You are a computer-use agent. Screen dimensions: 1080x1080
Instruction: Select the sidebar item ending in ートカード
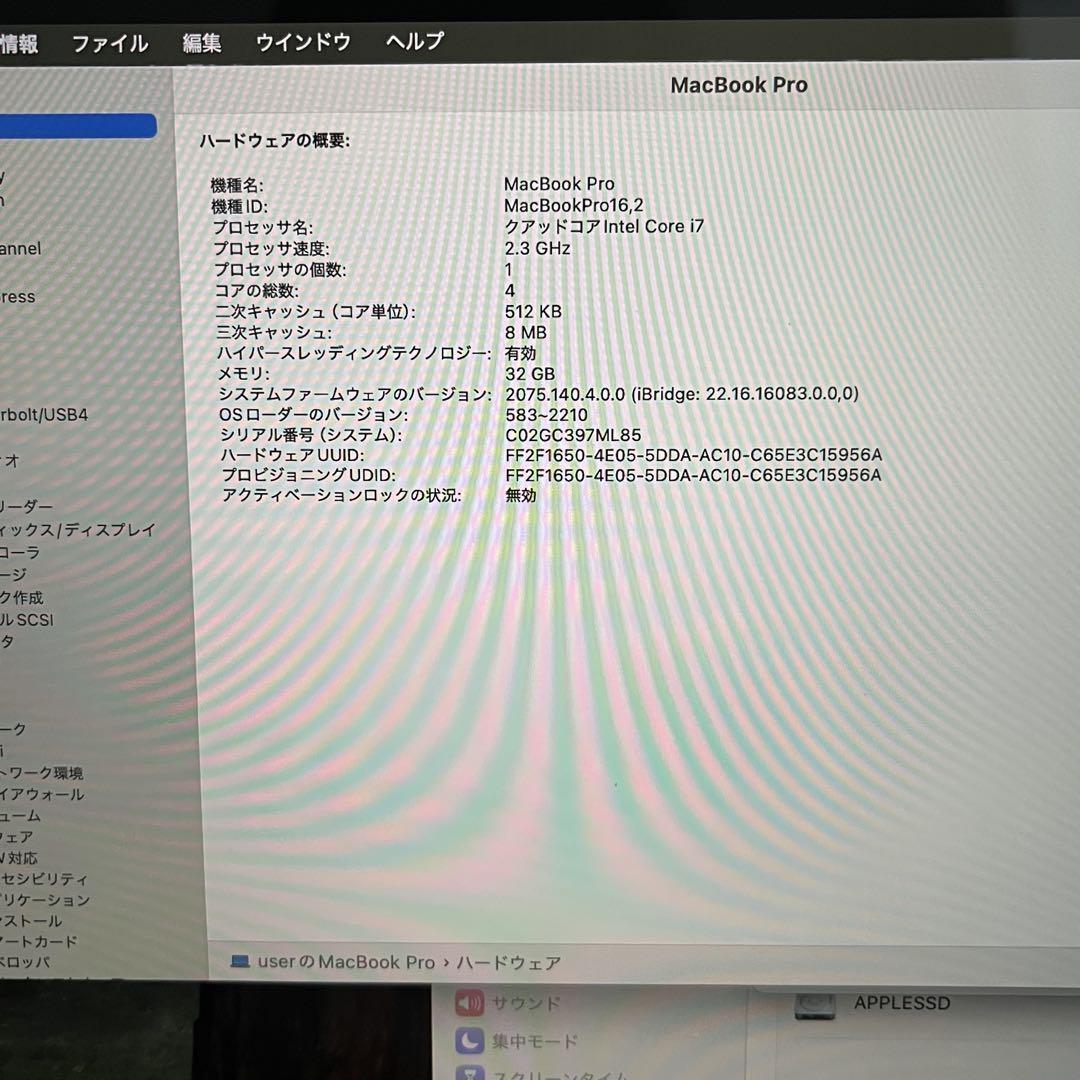39,942
